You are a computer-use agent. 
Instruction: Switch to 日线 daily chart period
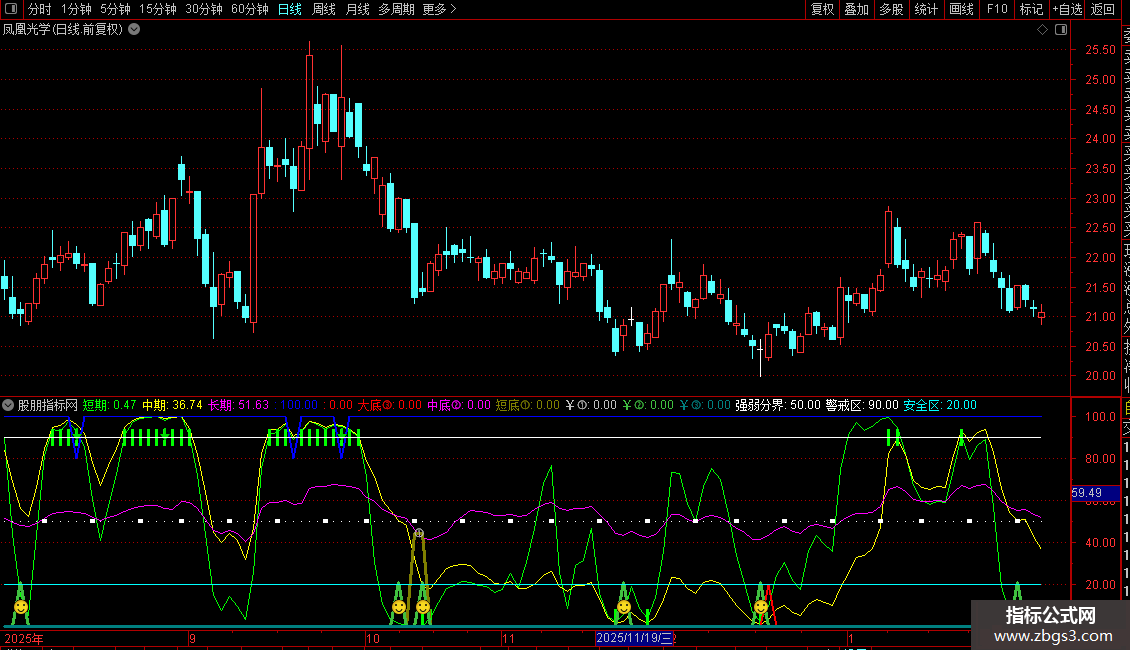point(289,10)
